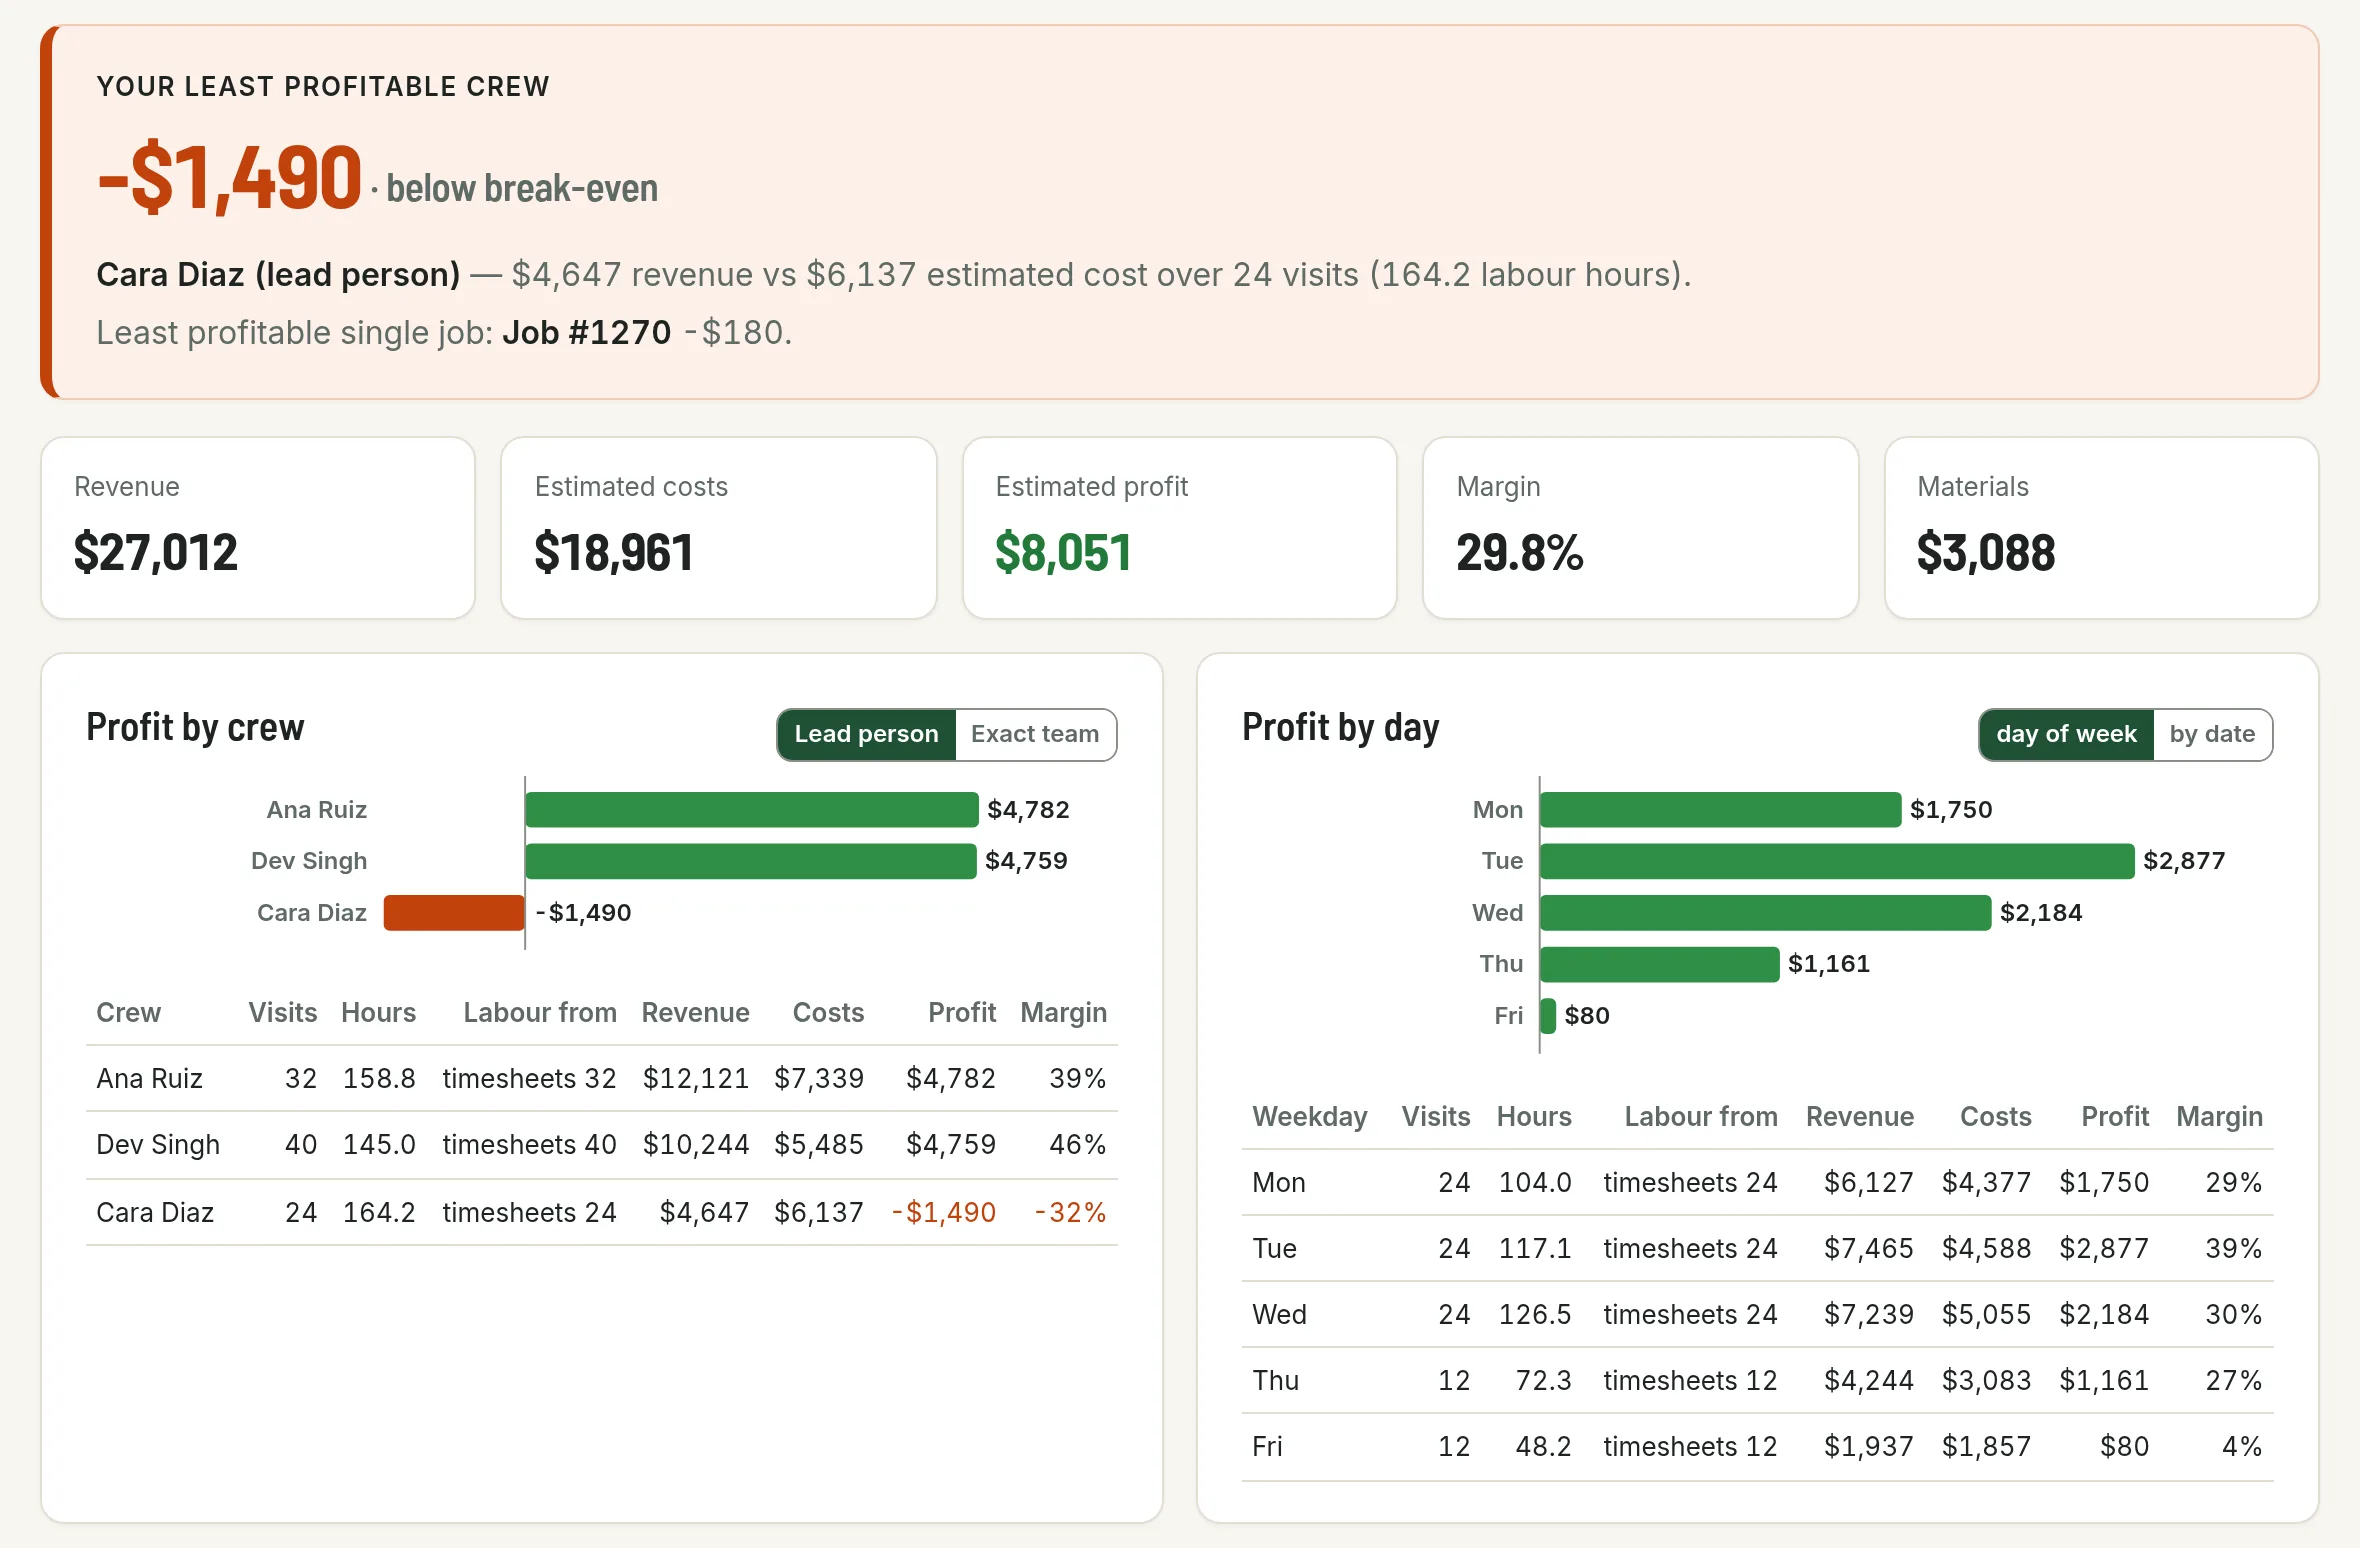Click the 145.0 hours cell for Dev Singh
The image size is (2360, 1548).
pyautogui.click(x=379, y=1145)
